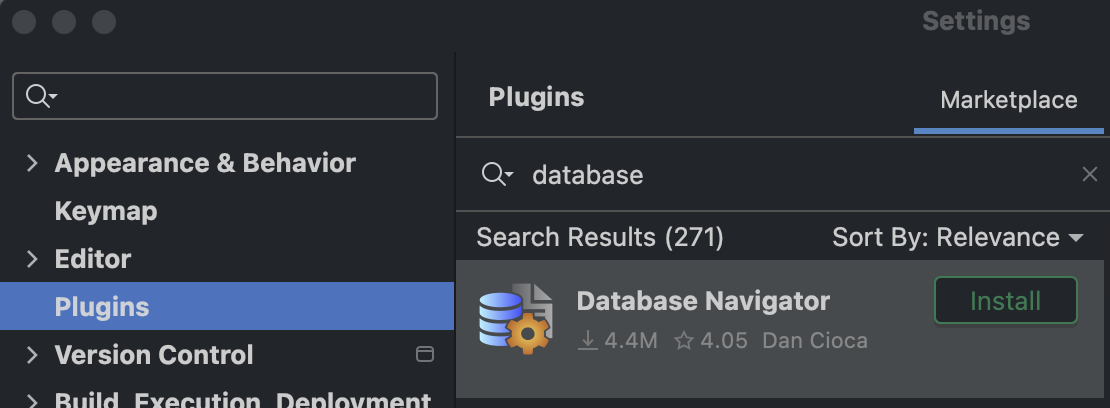The height and width of the screenshot is (408, 1110).
Task: Select Plugins in the settings tree
Action: pyautogui.click(x=102, y=307)
